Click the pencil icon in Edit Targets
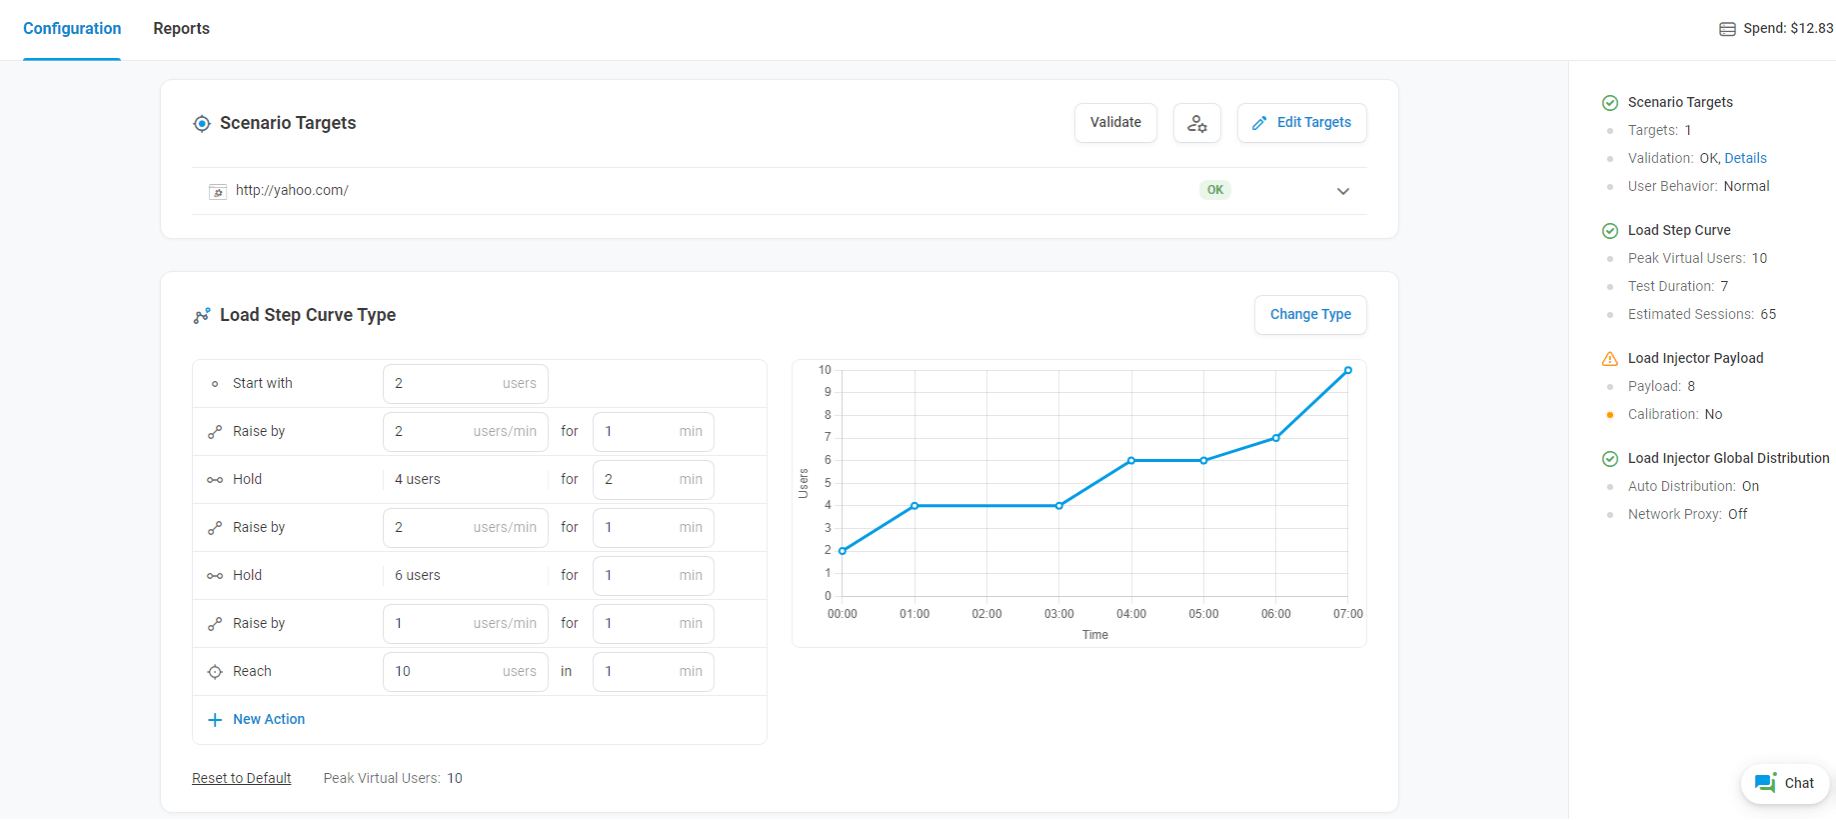Screen dimensions: 1836x820 [x=1260, y=123]
